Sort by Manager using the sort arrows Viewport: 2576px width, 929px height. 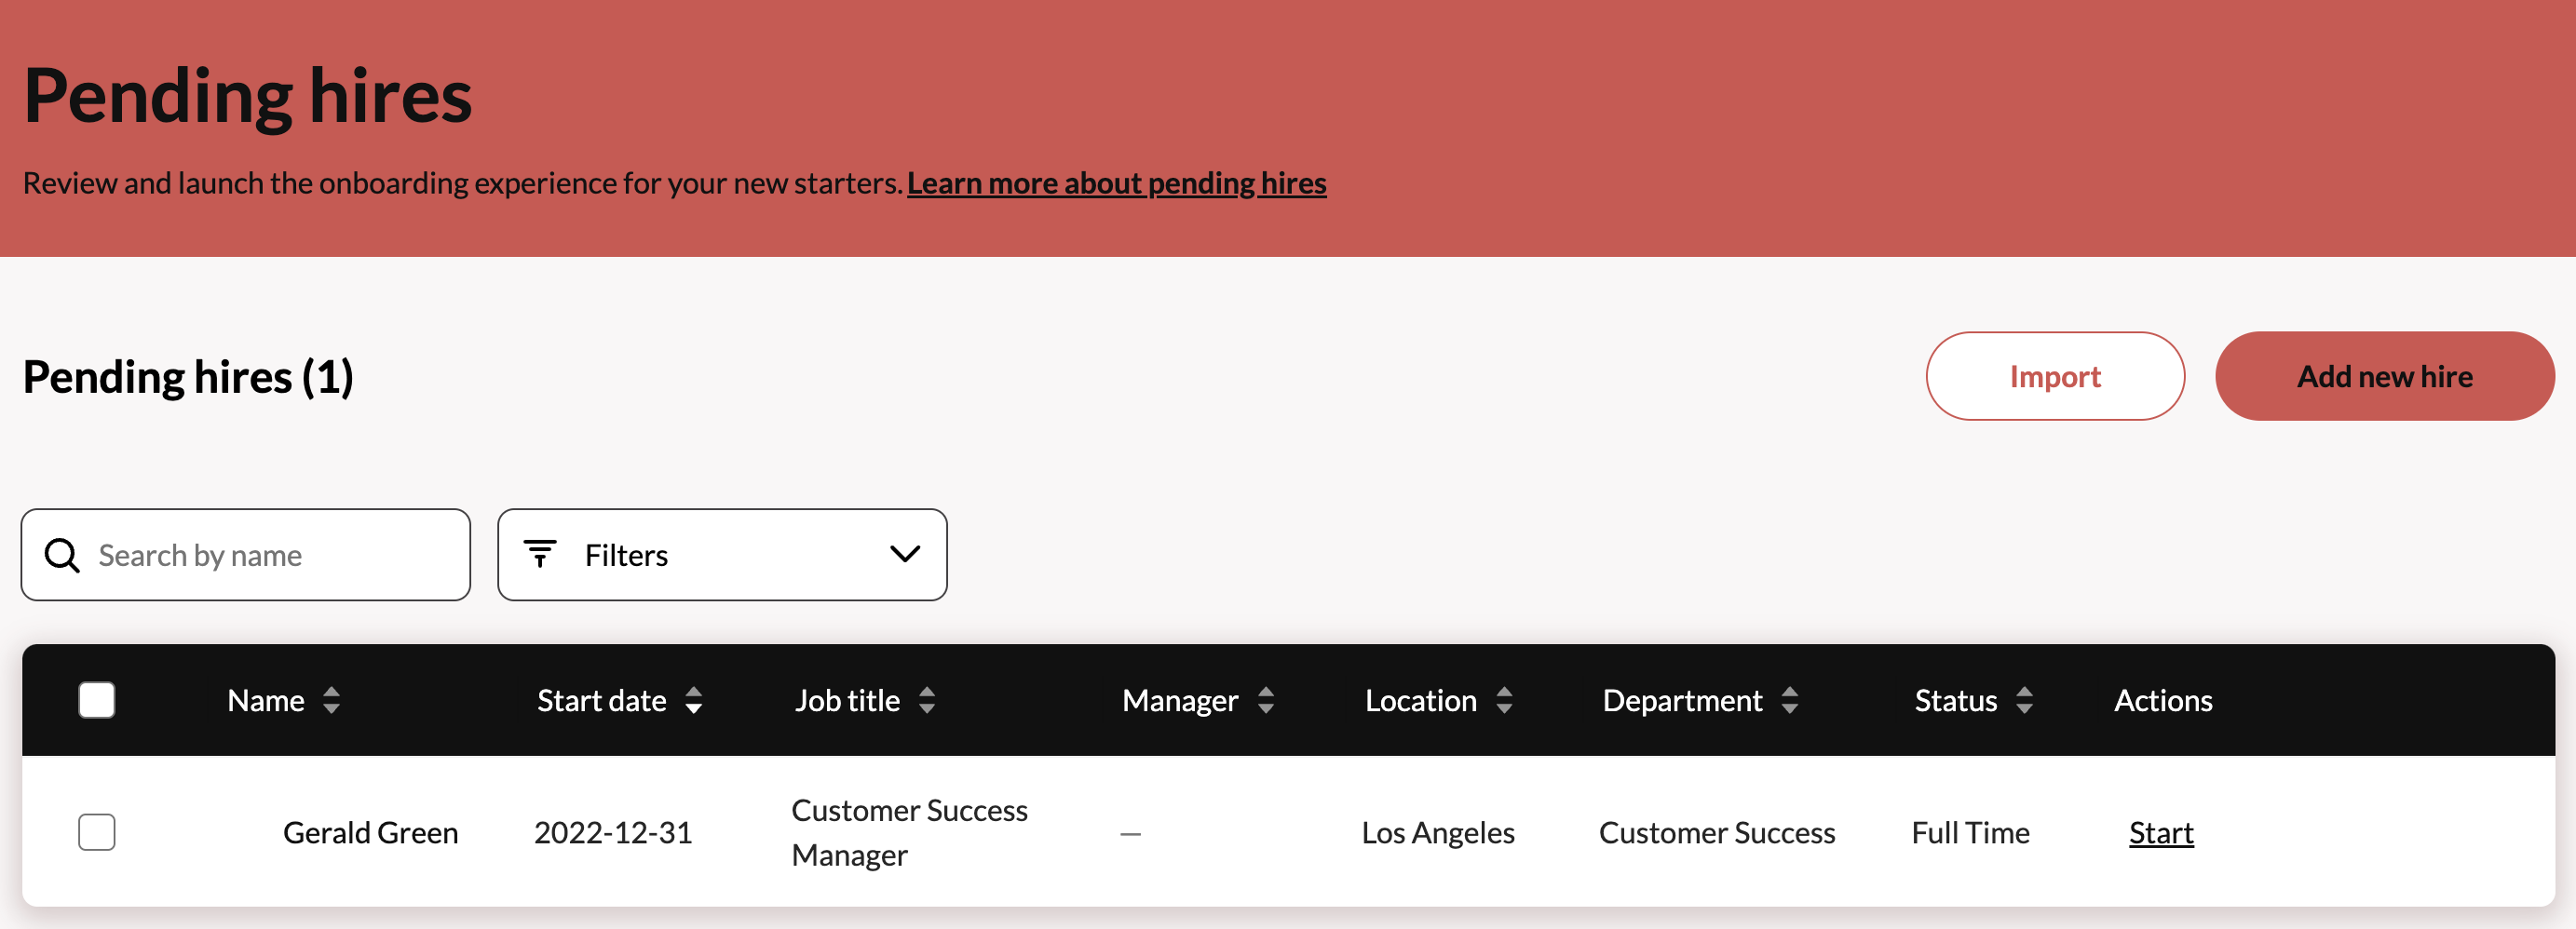[x=1265, y=701]
